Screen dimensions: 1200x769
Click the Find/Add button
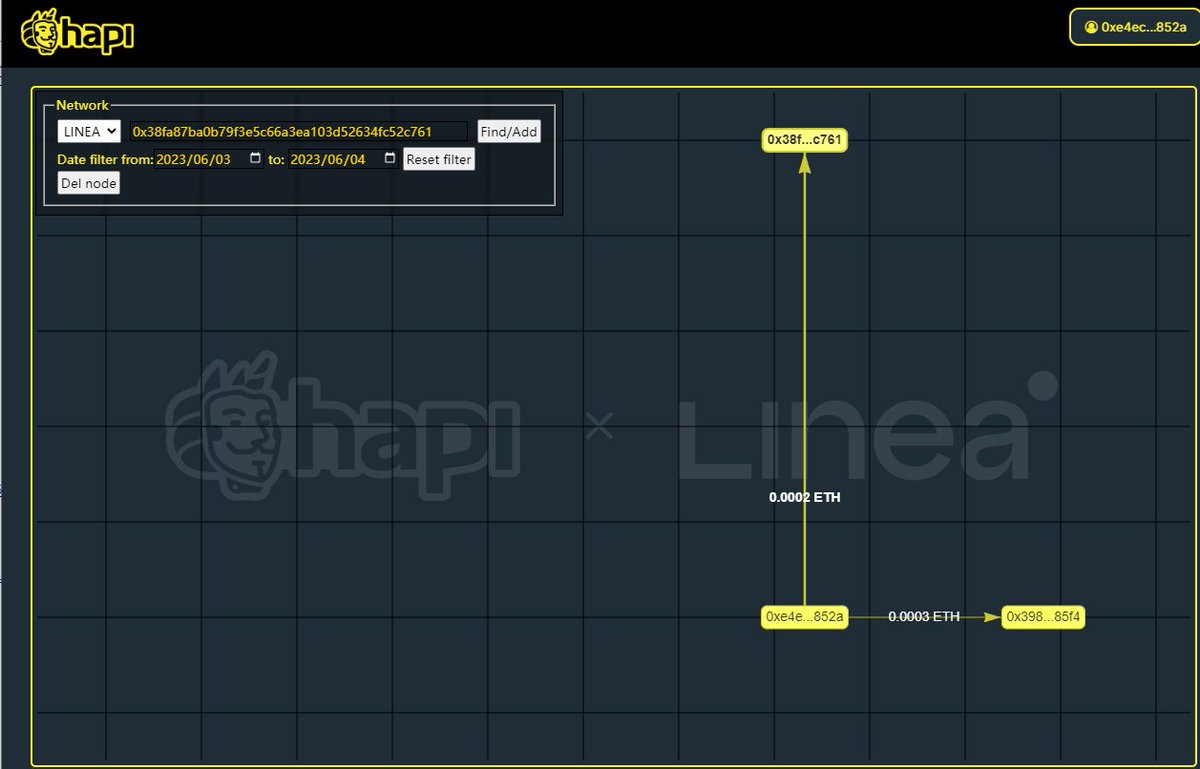pos(509,132)
